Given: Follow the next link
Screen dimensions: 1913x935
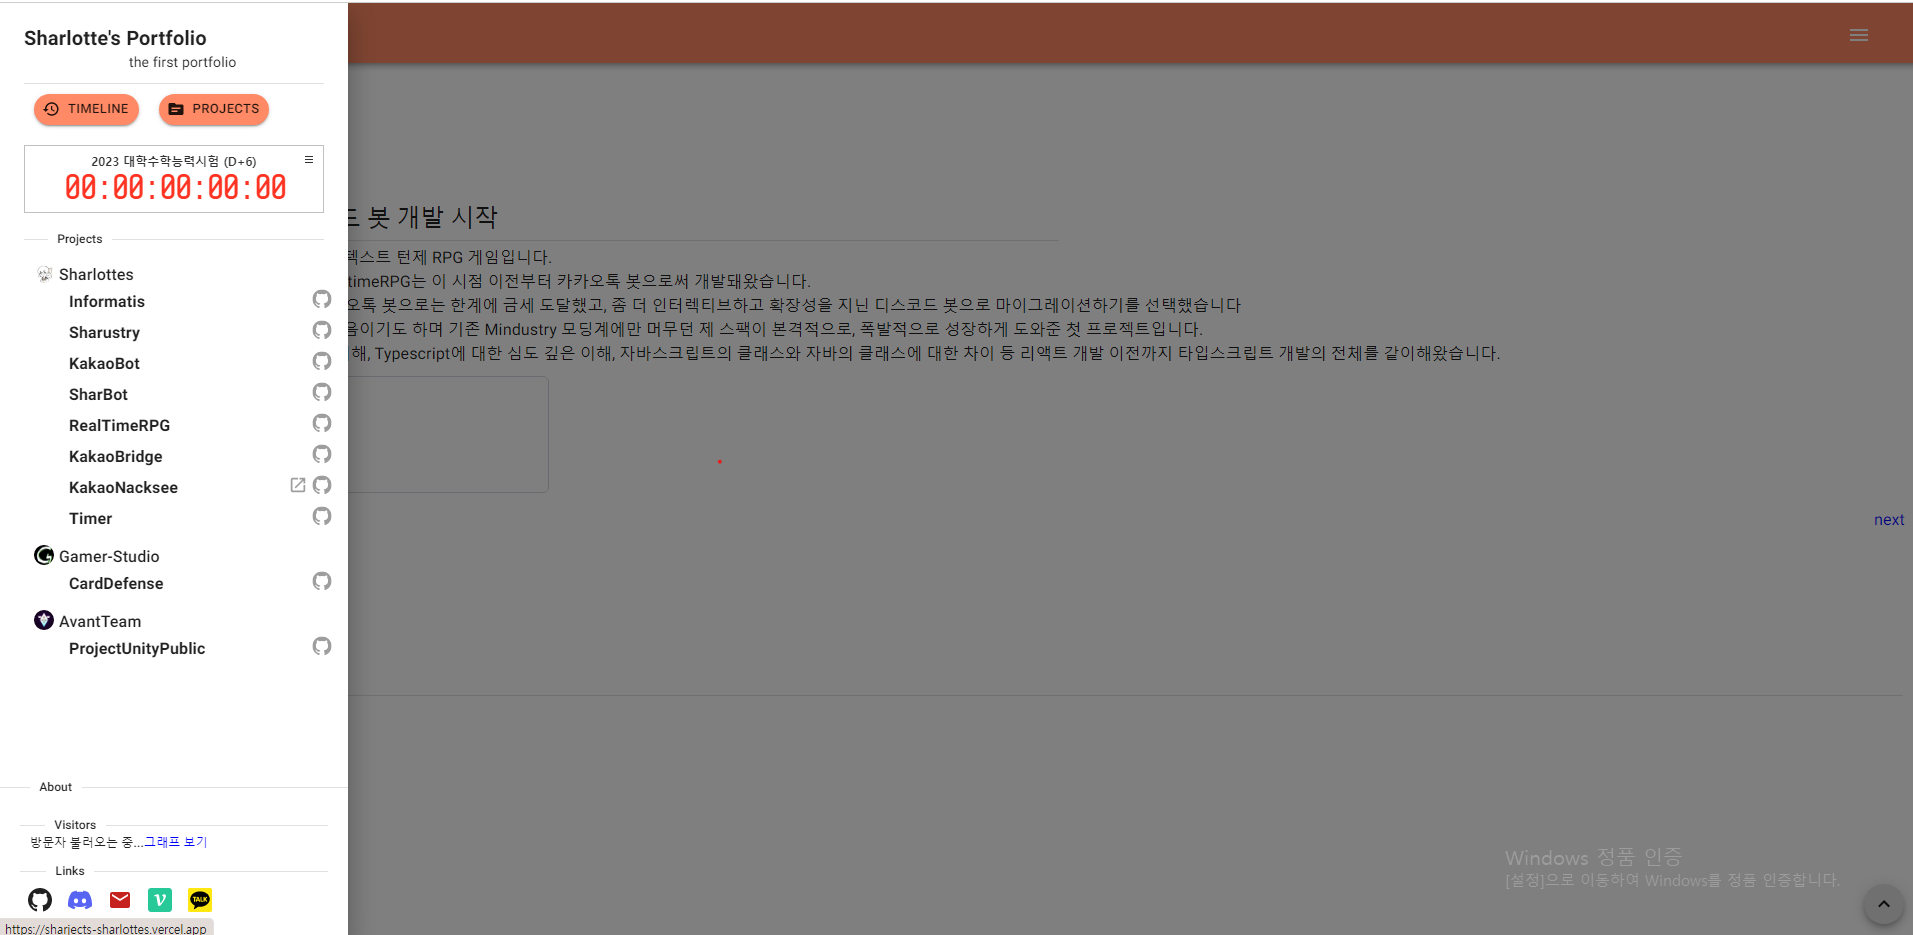Looking at the screenshot, I should coord(1889,520).
